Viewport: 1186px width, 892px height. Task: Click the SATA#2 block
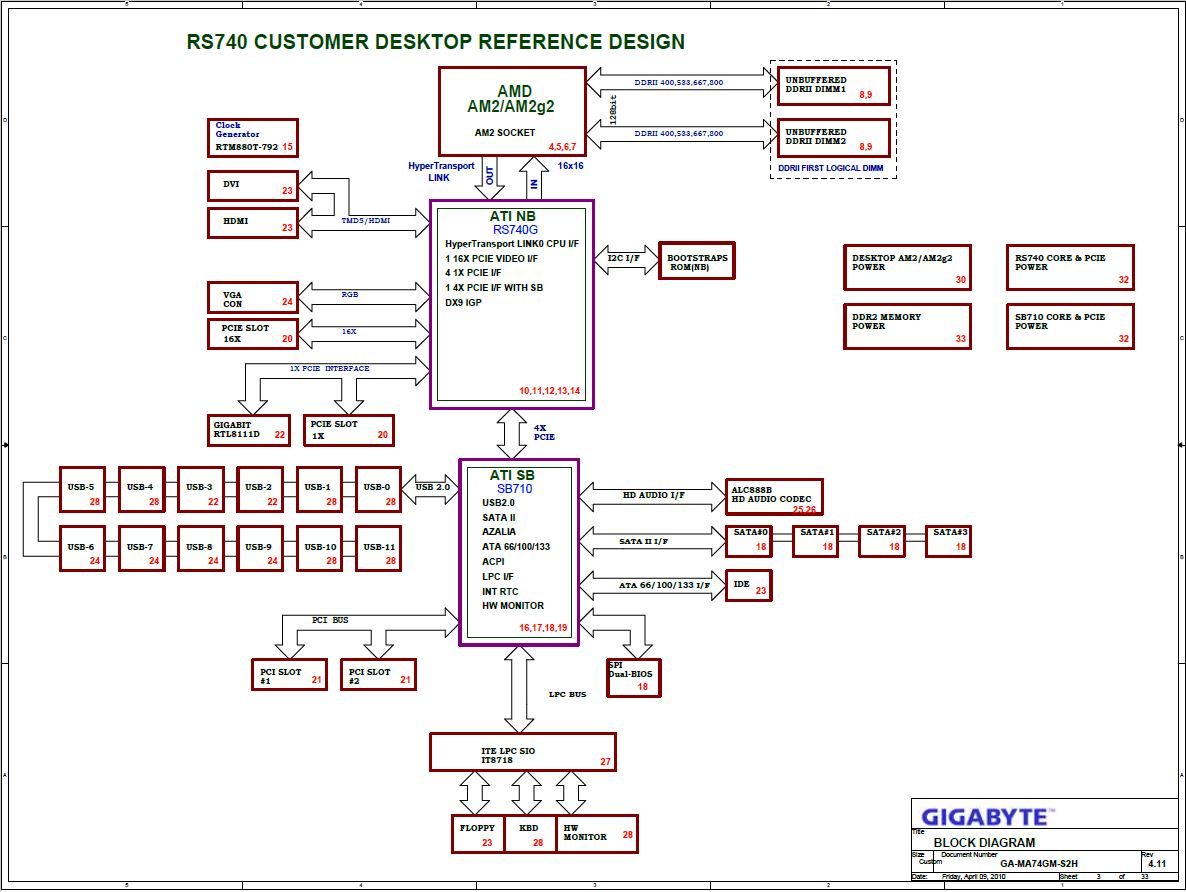pos(882,542)
